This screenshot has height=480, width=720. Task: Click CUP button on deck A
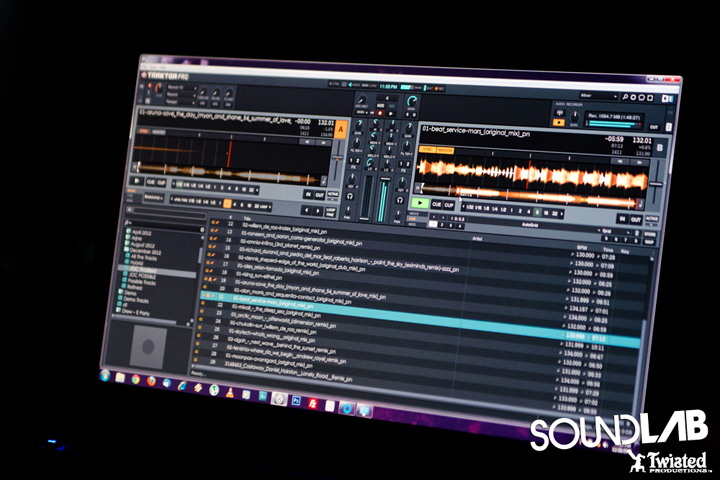161,183
